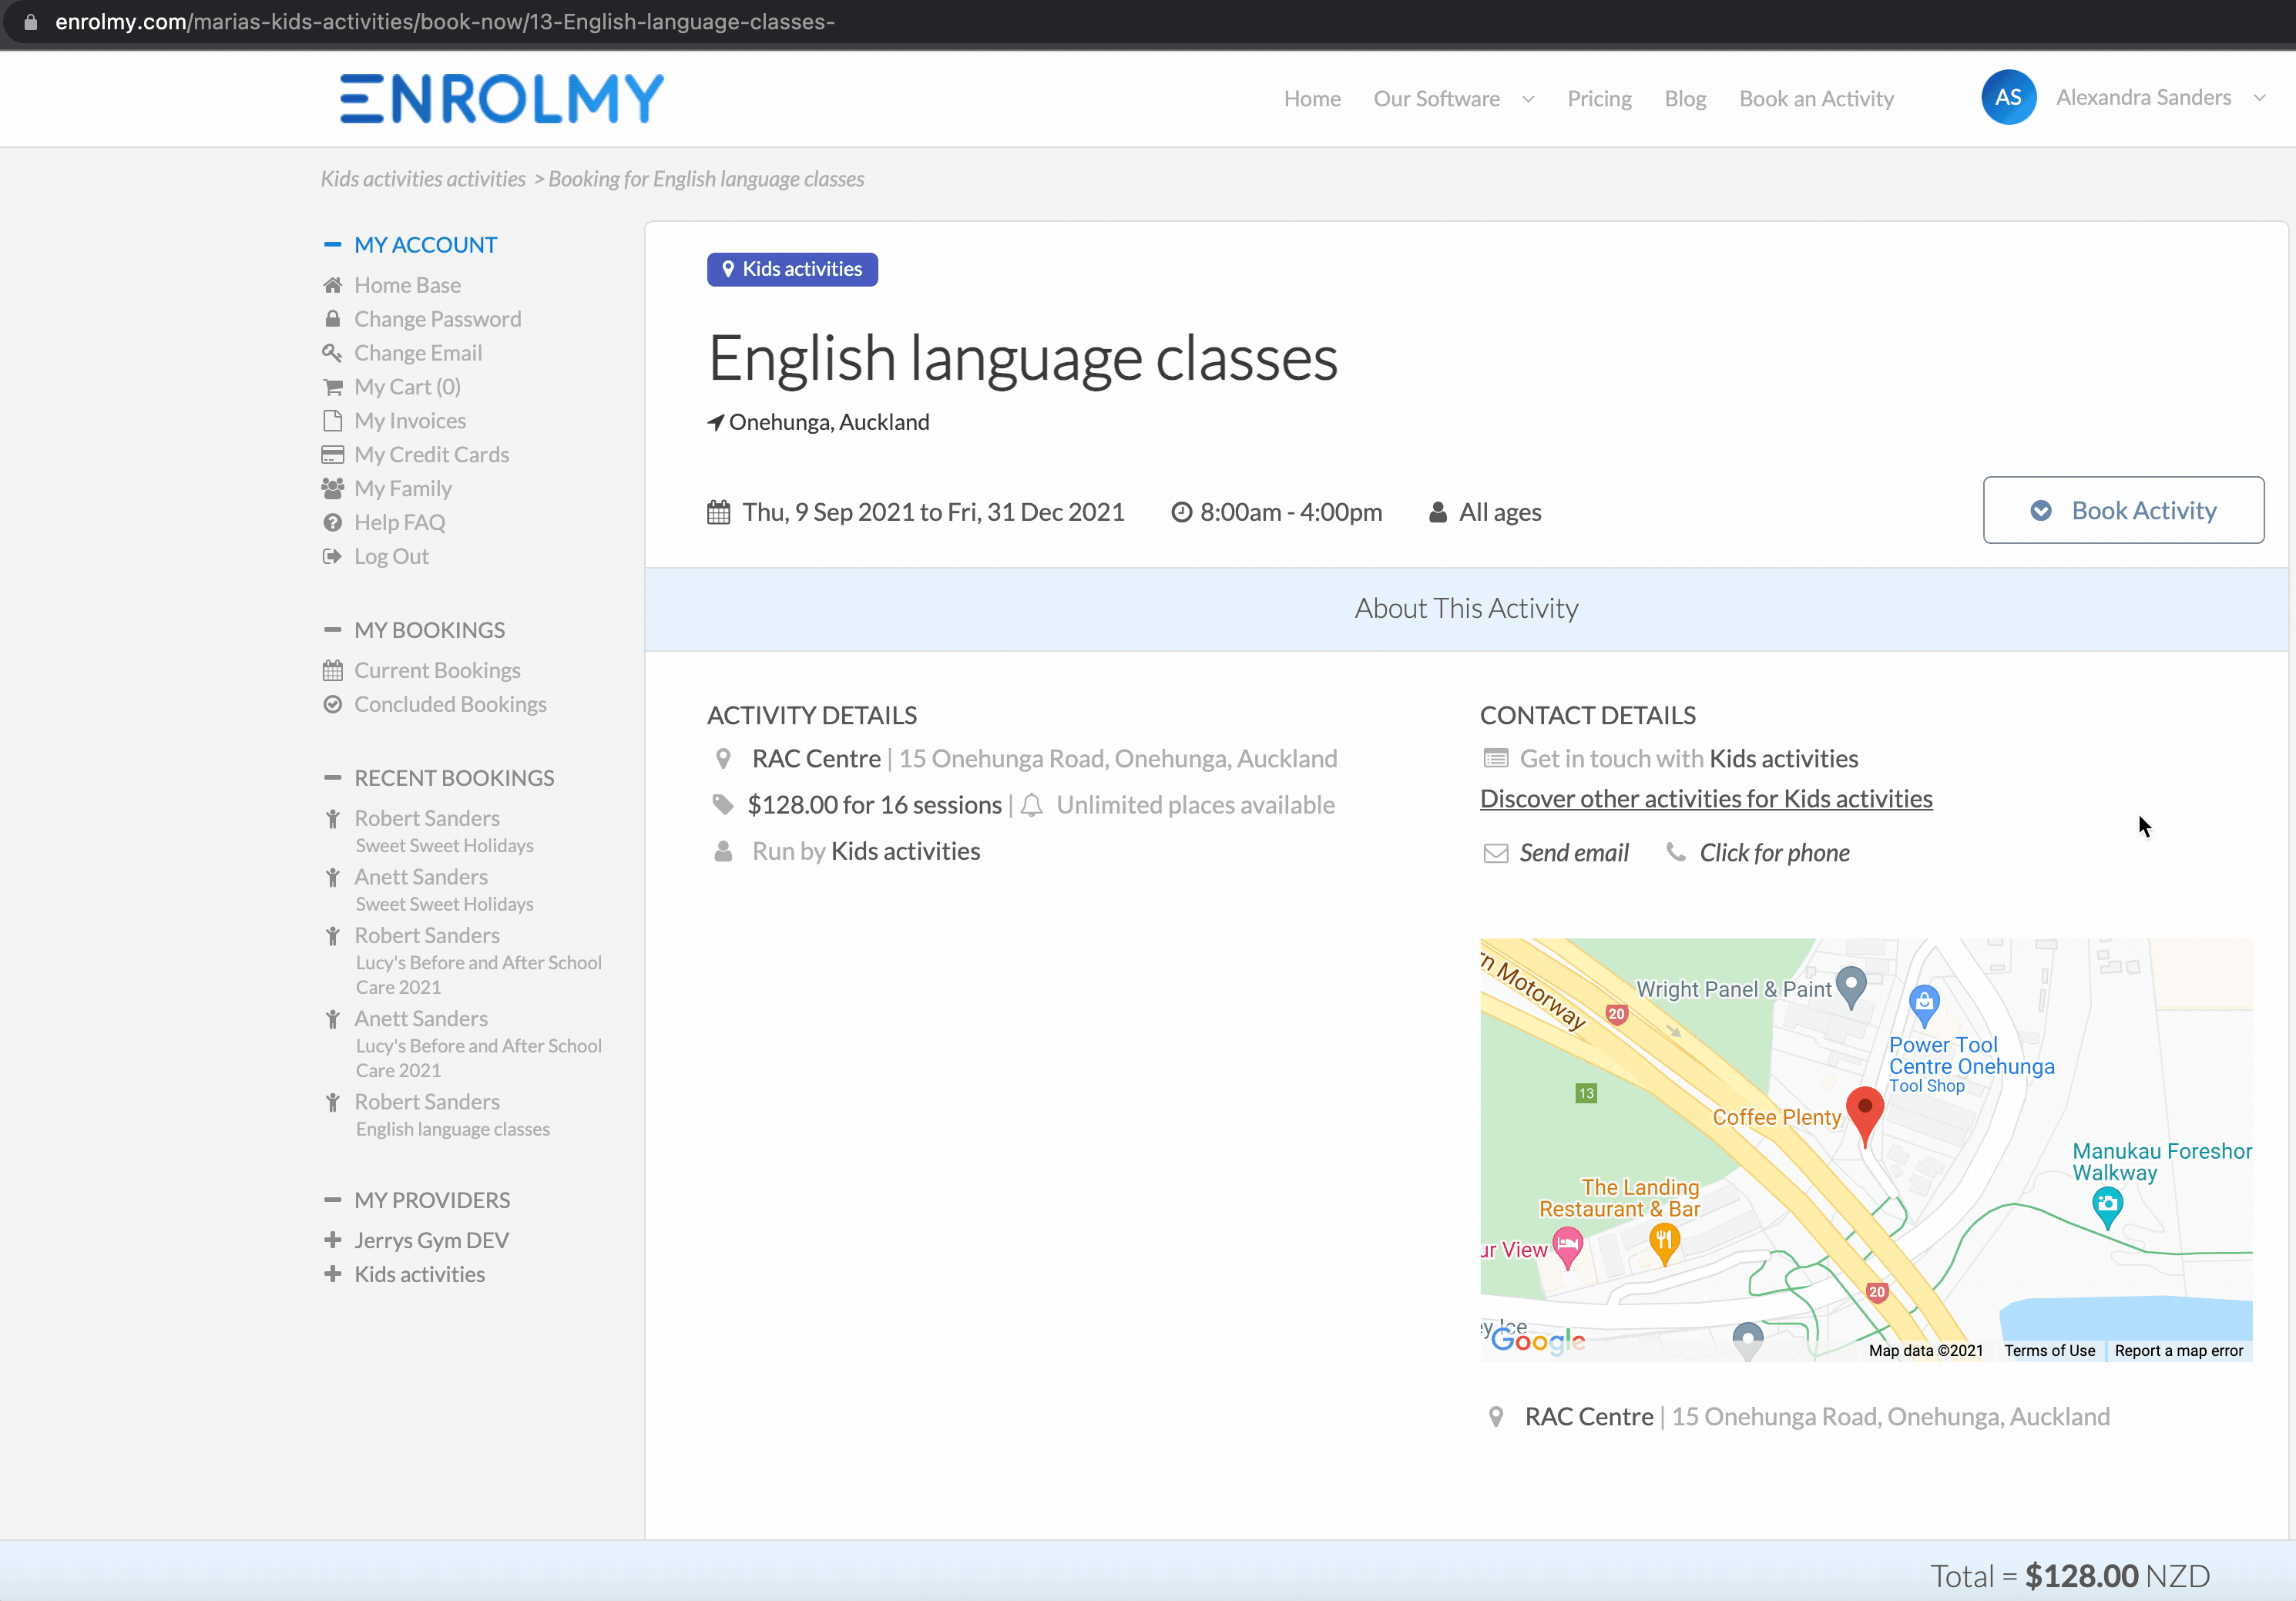Image resolution: width=2296 pixels, height=1601 pixels.
Task: Click the AS user avatar
Action: (2008, 97)
